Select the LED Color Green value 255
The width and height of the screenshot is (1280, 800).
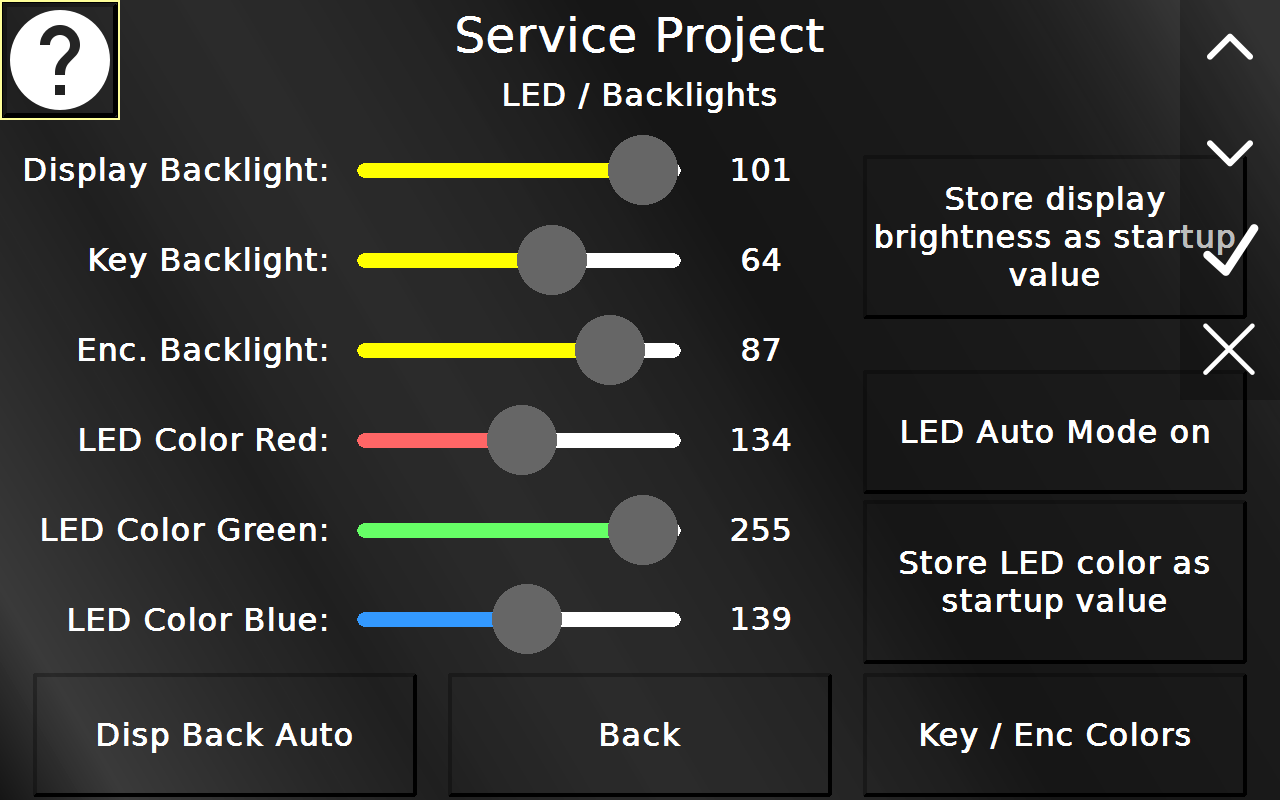coord(760,529)
